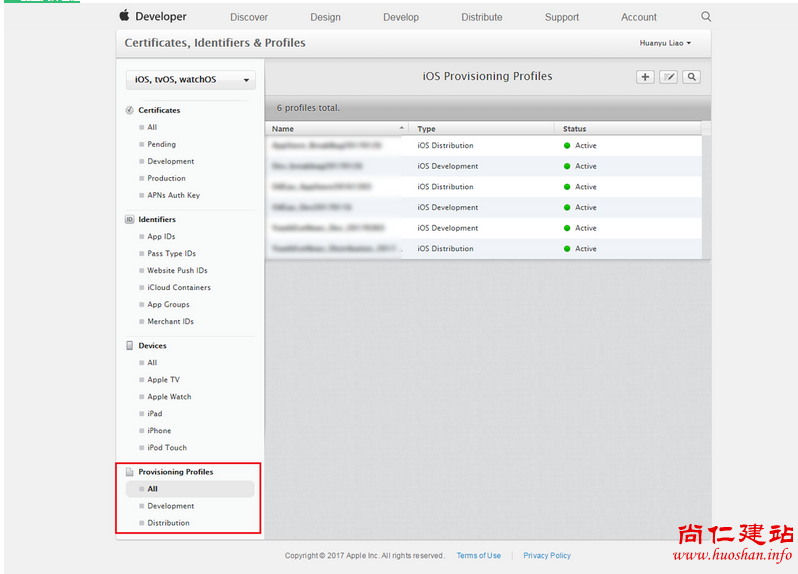Open the Huanyu Liao account dropdown

coord(665,43)
